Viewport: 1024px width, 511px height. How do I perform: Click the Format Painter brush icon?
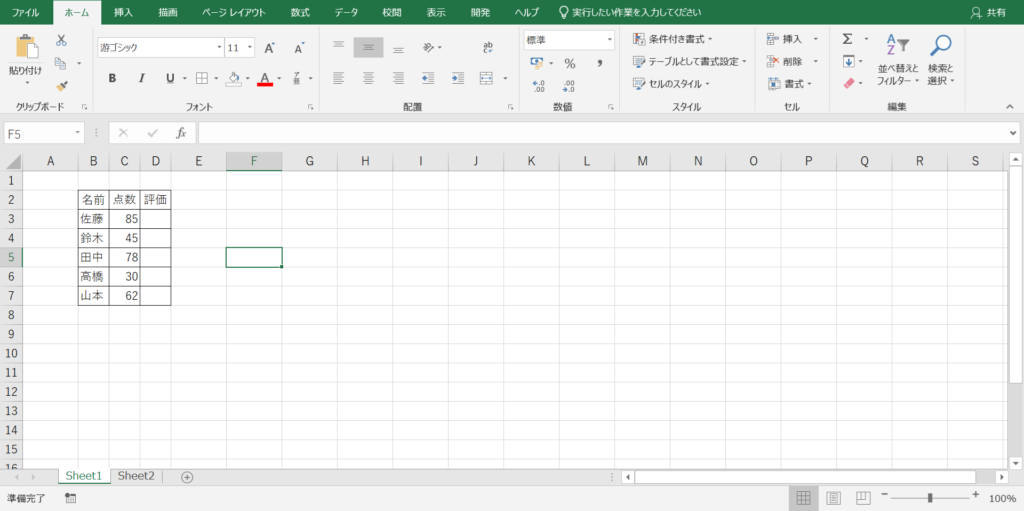coord(61,86)
